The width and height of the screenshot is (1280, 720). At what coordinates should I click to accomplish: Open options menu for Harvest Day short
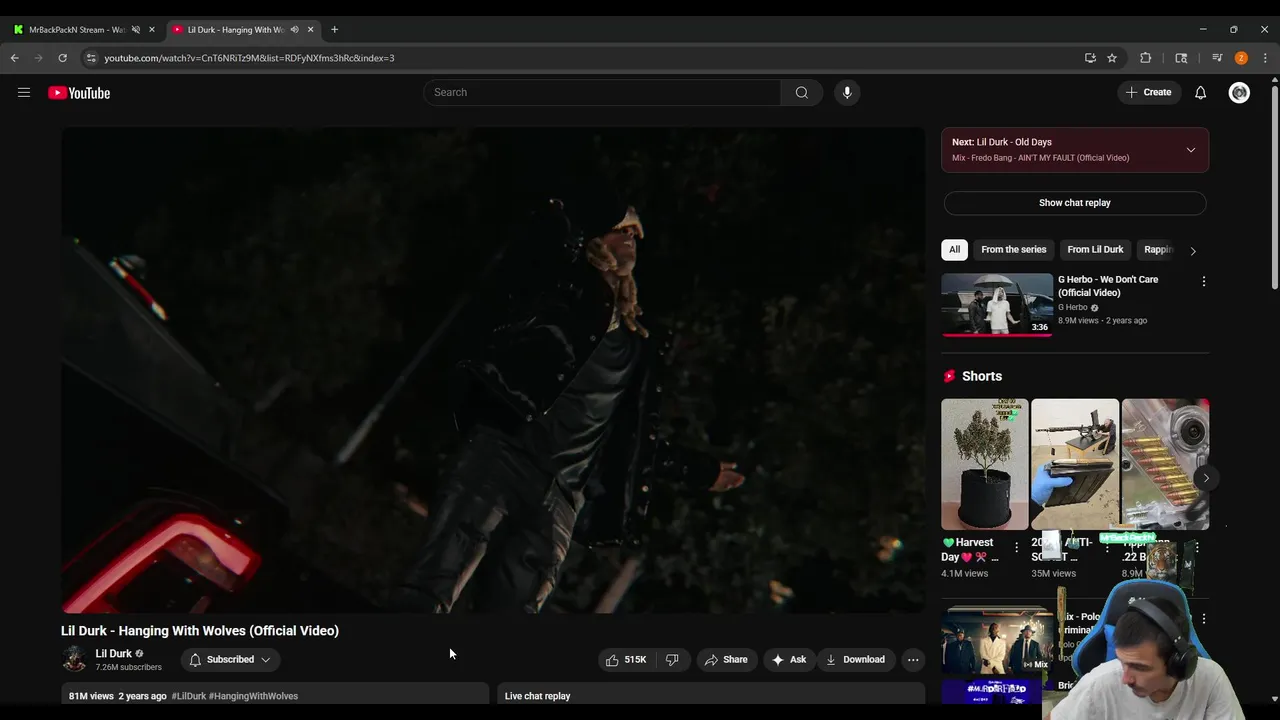1016,547
